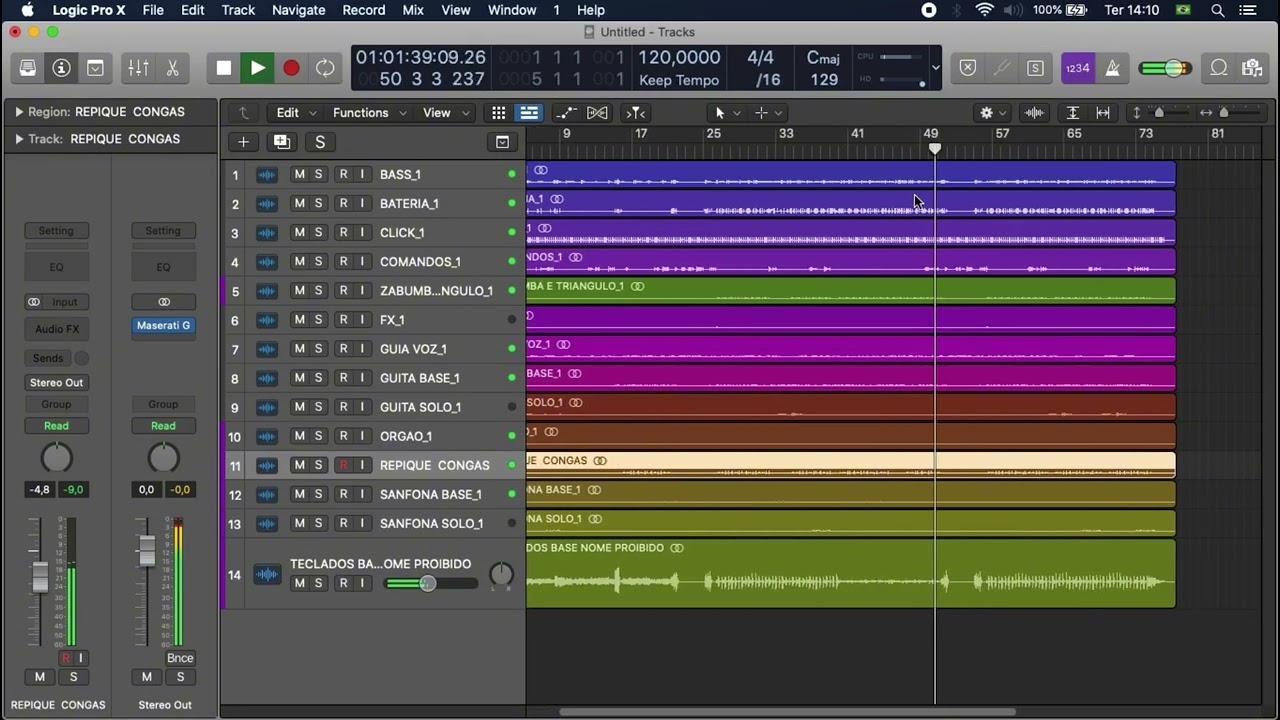Add a new track with plus button
The image size is (1280, 720).
point(243,142)
